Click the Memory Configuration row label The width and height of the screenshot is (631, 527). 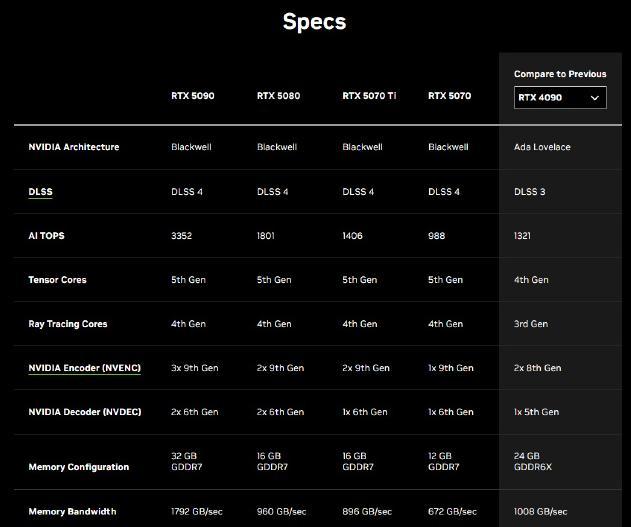[78, 467]
